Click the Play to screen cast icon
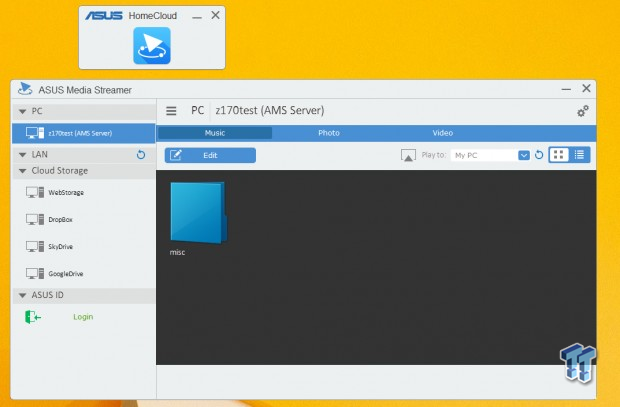Viewport: 620px width, 407px height. 408,155
